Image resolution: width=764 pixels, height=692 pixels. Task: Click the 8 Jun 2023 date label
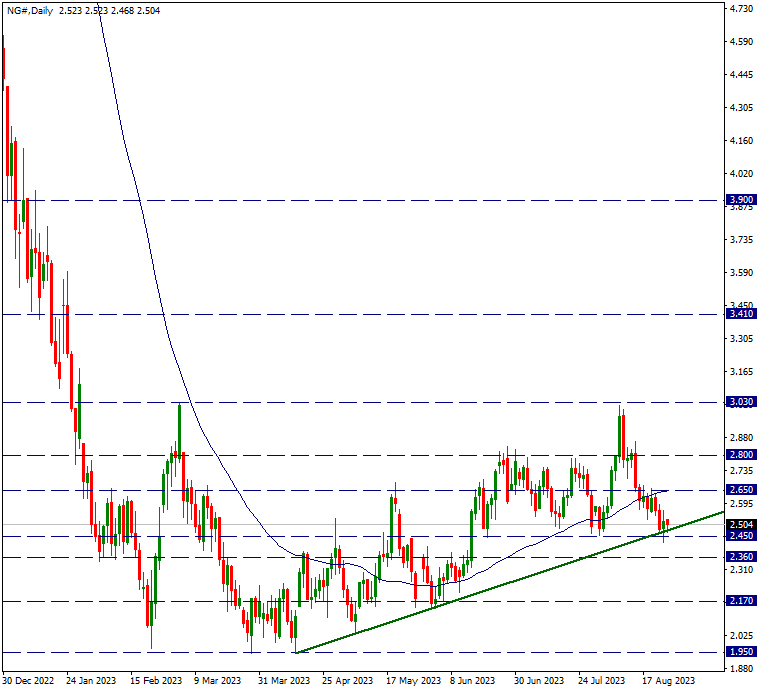[x=472, y=681]
